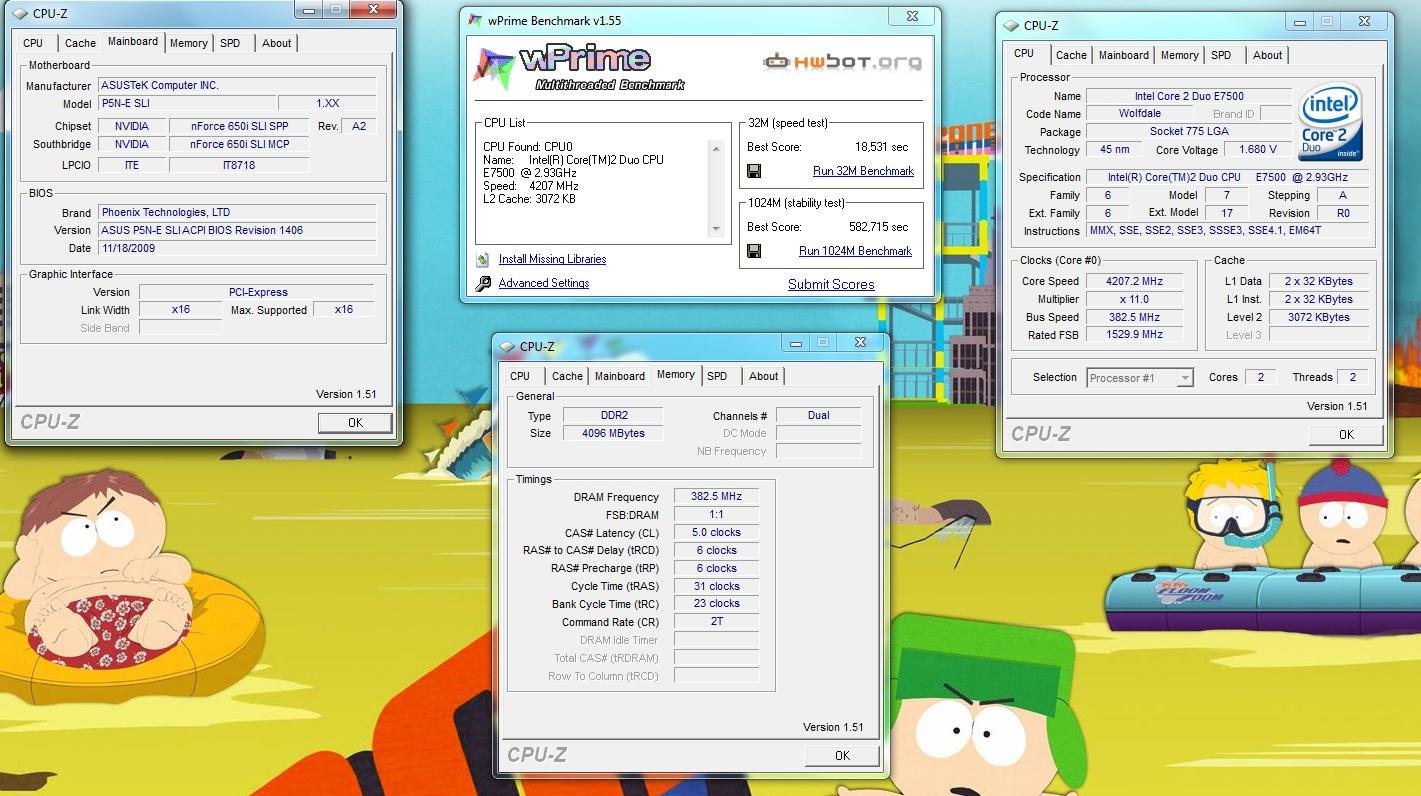
Task: Click the 4096 MBytes size value
Action: point(612,433)
